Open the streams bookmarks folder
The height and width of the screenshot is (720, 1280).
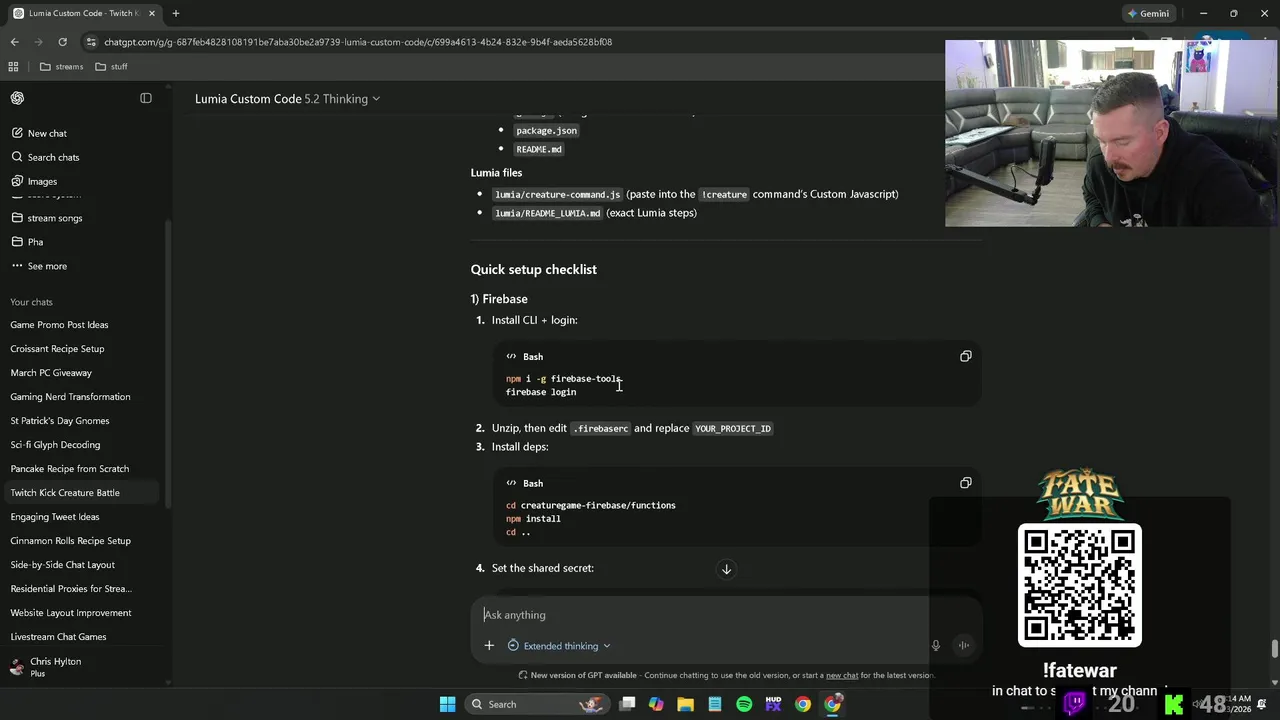(62, 67)
